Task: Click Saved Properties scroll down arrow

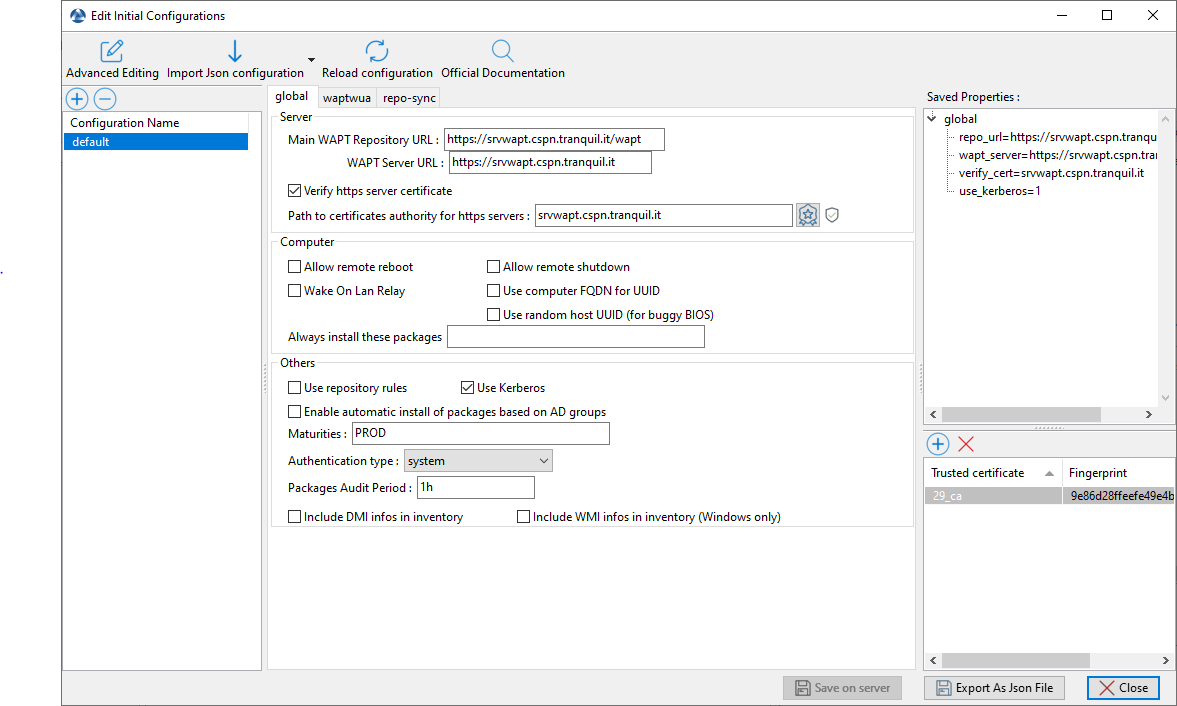Action: (1165, 398)
